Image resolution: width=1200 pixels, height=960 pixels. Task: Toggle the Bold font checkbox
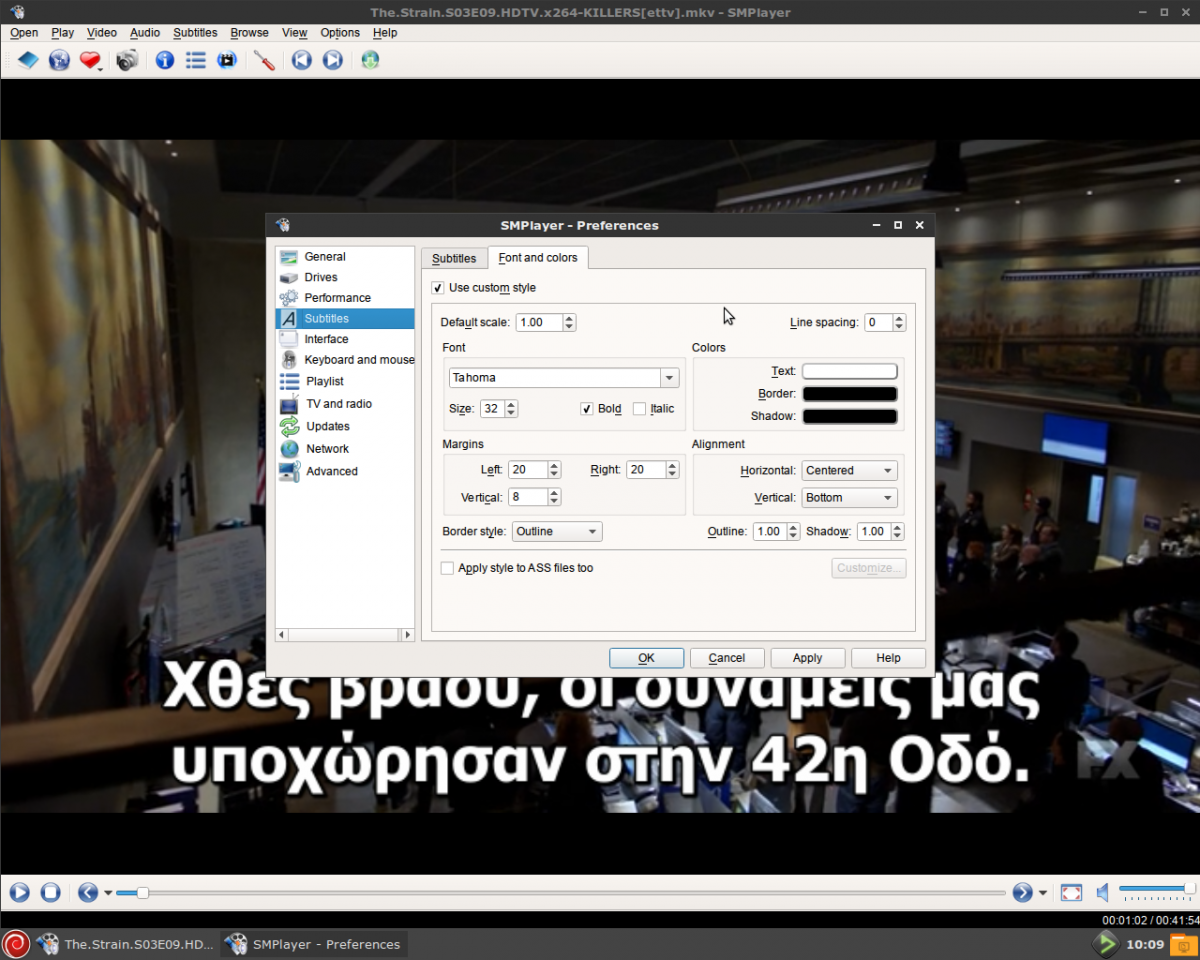[x=587, y=409]
